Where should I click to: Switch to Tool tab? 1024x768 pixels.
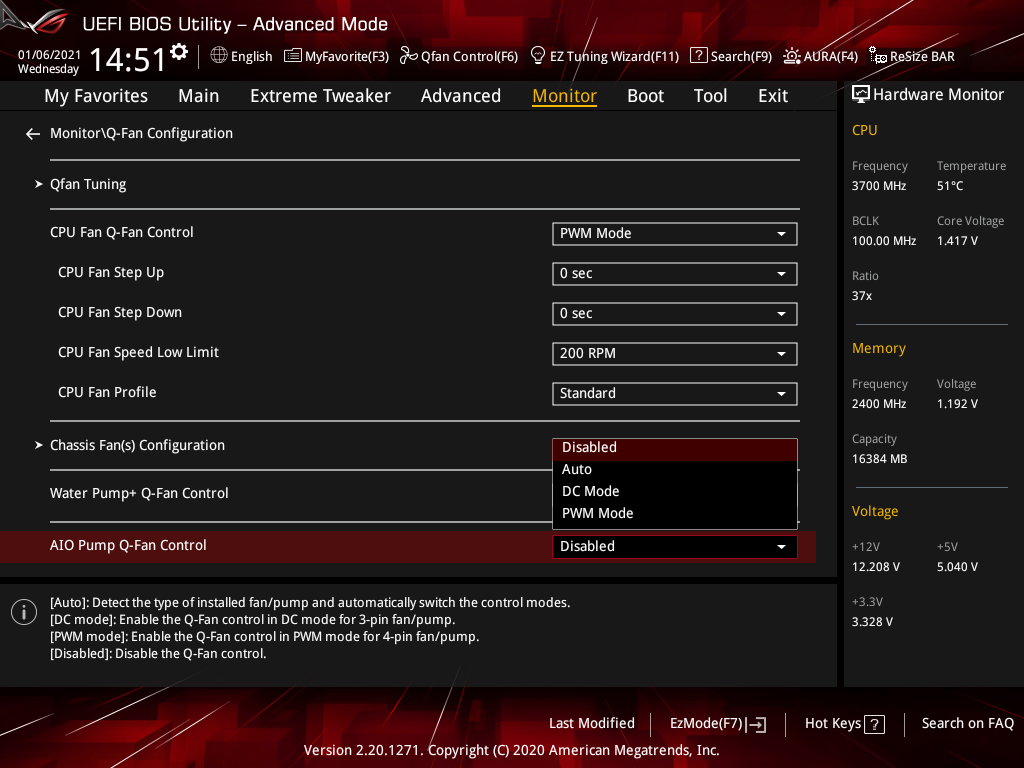(710, 96)
